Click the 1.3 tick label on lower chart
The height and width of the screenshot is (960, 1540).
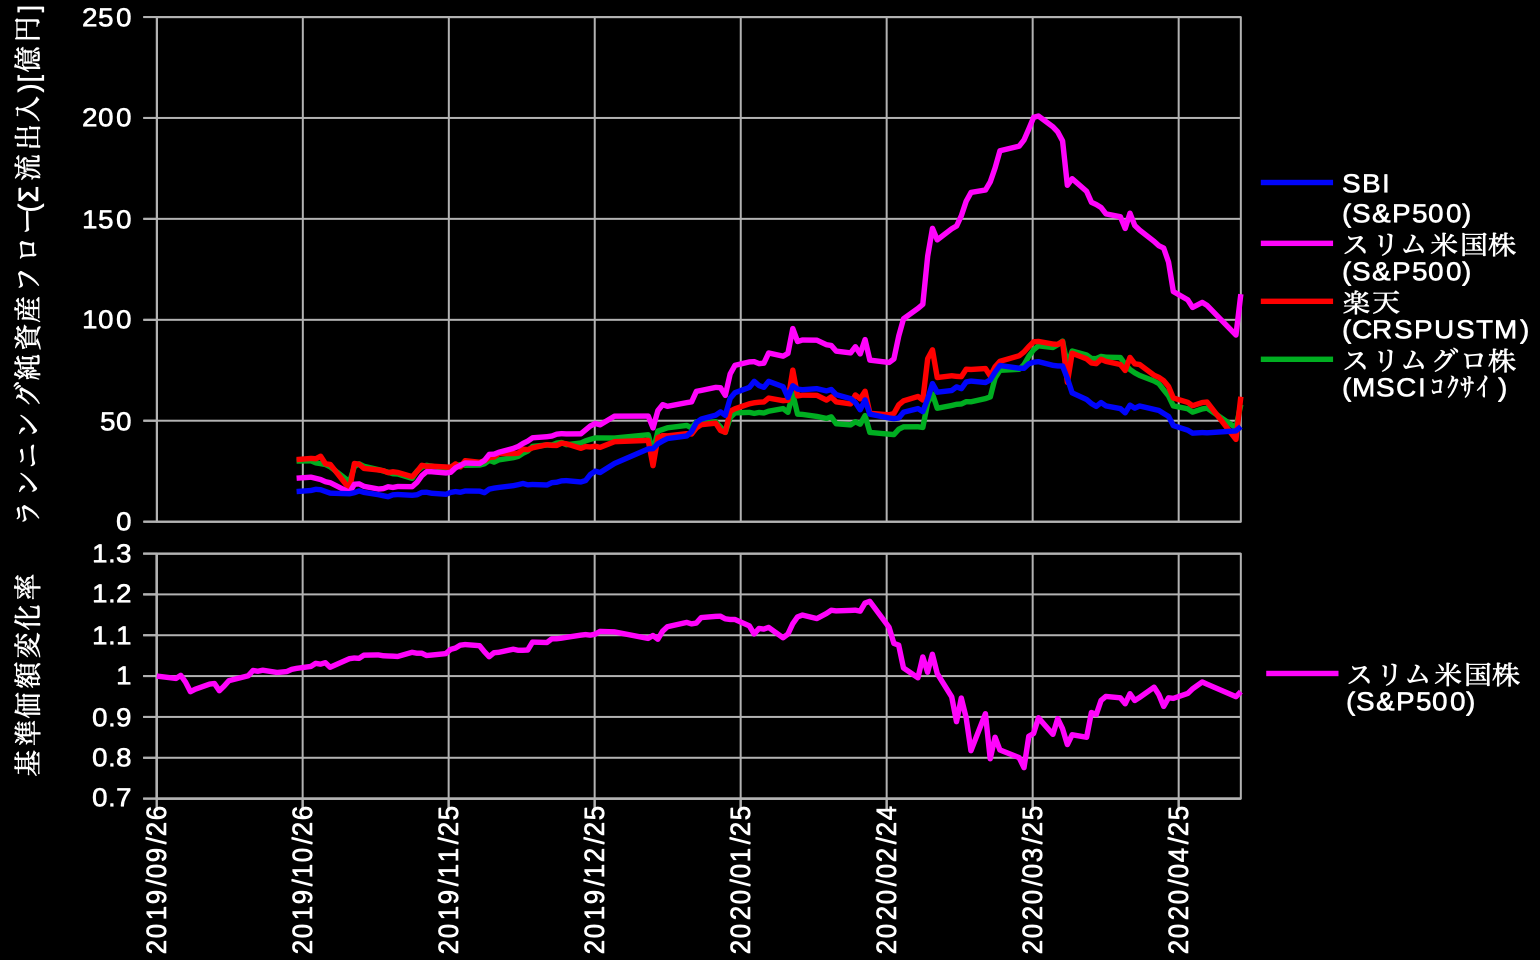point(112,554)
